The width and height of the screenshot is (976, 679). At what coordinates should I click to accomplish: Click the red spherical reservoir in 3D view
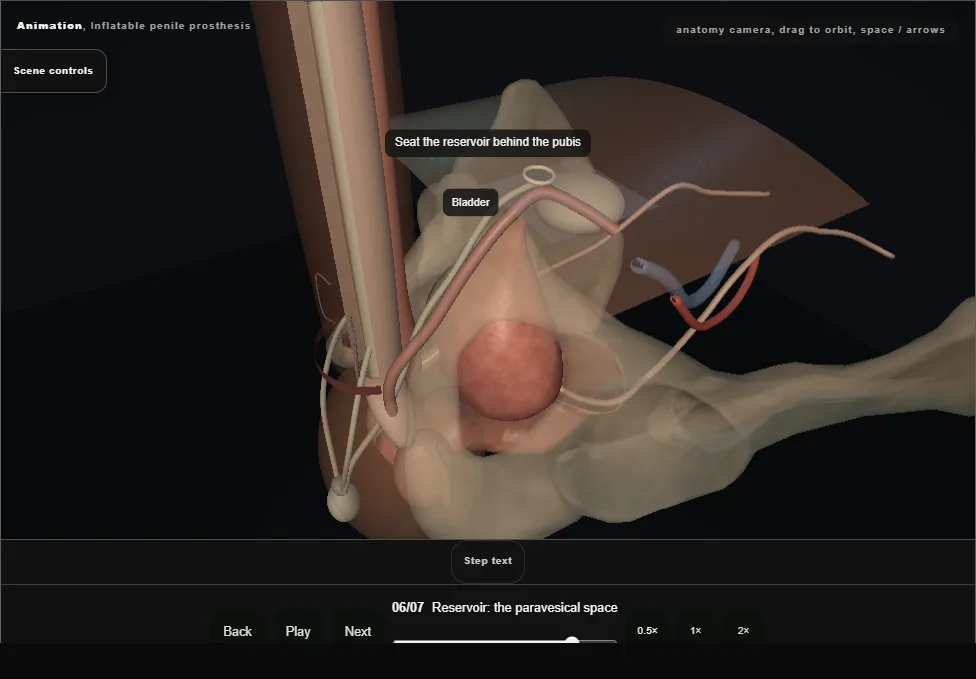[510, 370]
